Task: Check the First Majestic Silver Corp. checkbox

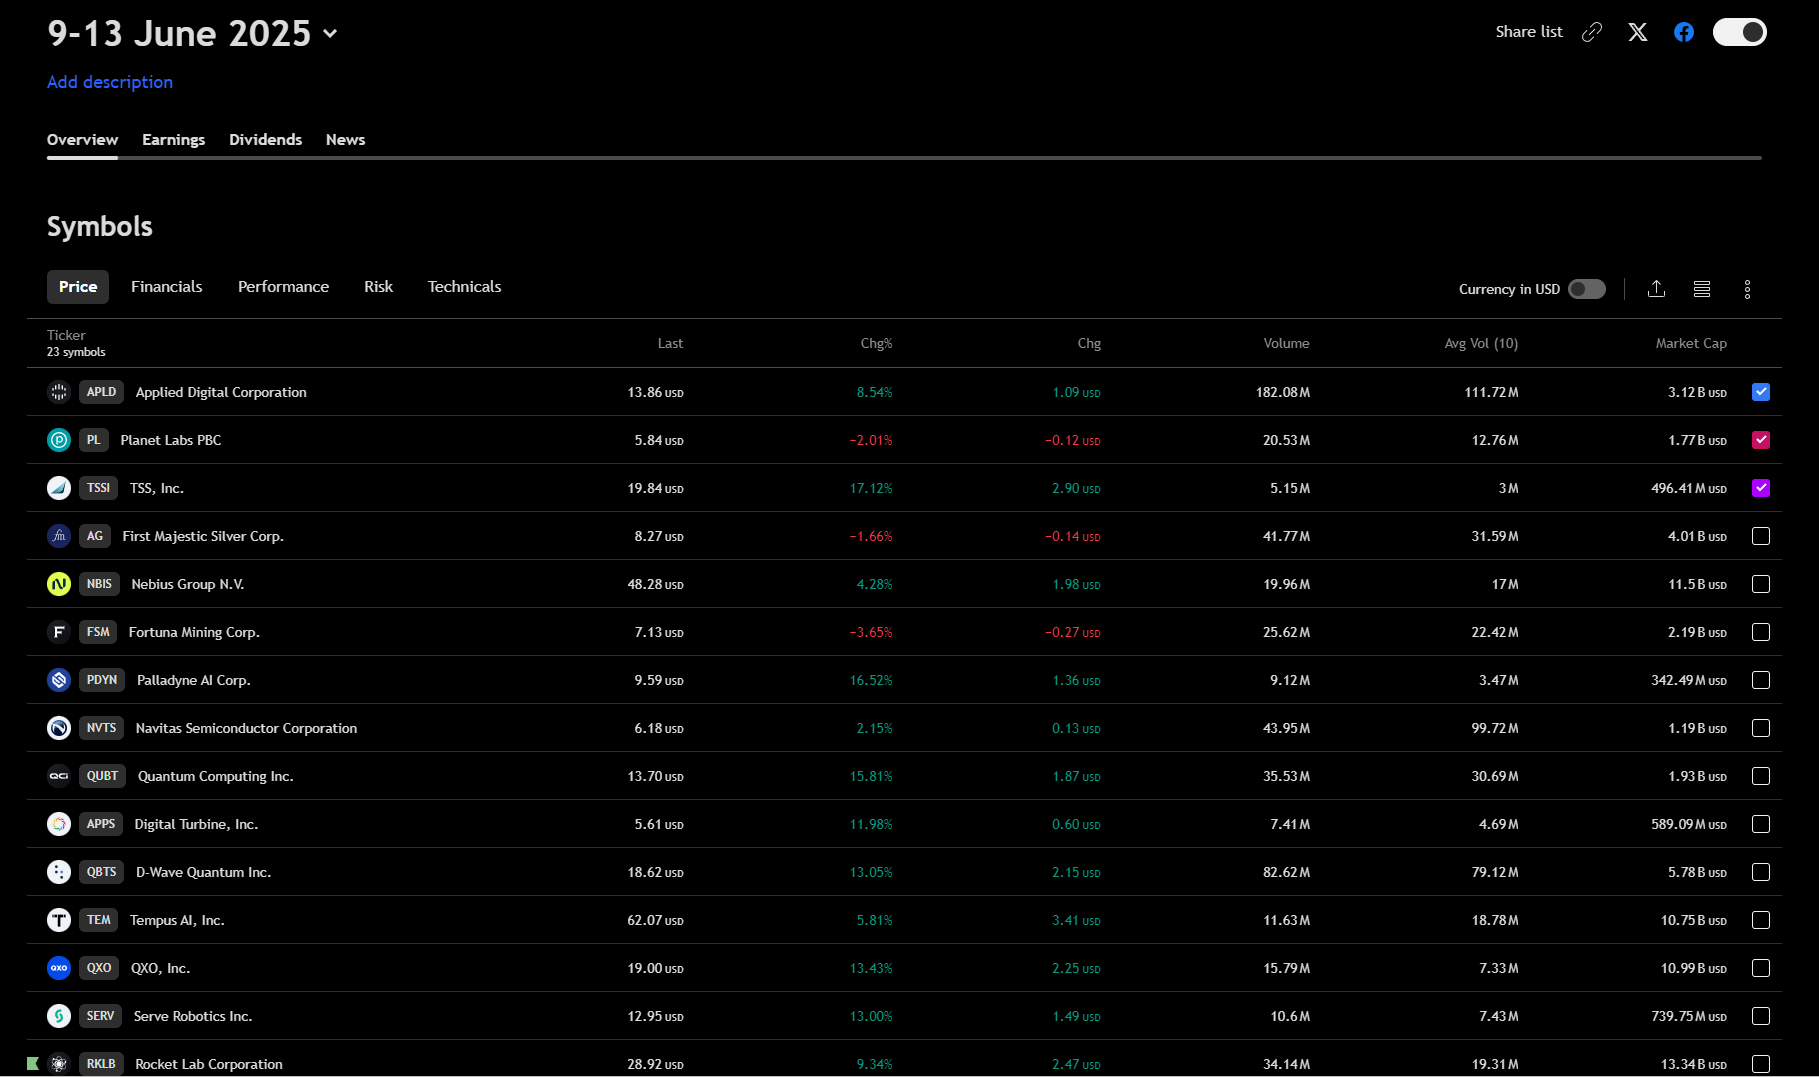Action: [1761, 536]
